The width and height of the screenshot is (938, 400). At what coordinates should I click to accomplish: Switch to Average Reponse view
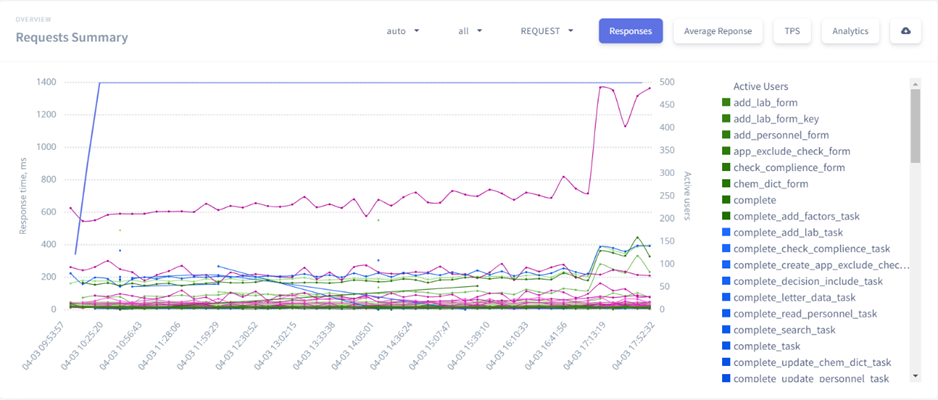click(x=718, y=31)
